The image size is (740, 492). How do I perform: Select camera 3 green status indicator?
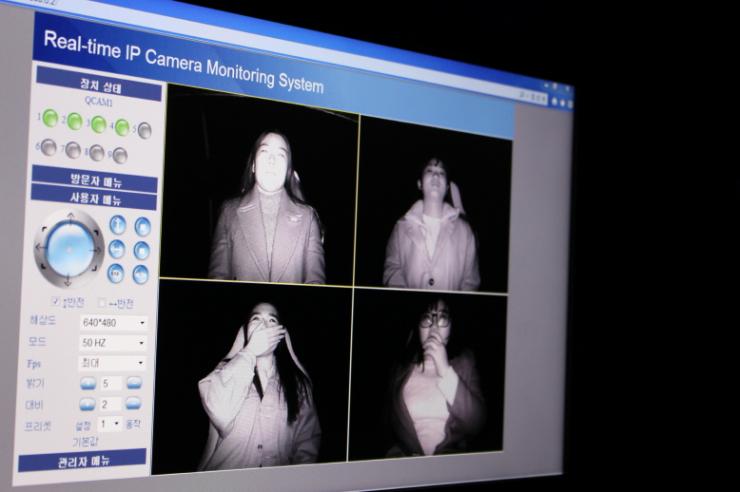tap(99, 125)
